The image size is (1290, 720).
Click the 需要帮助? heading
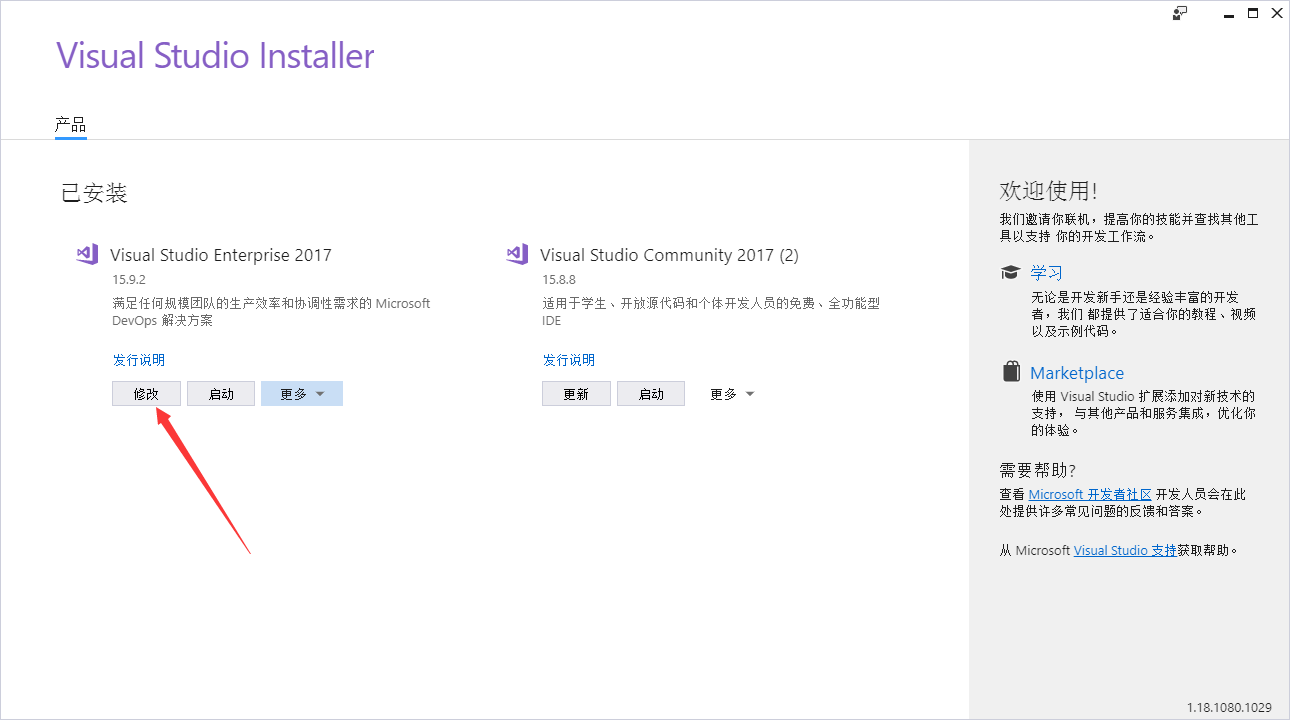point(1037,470)
